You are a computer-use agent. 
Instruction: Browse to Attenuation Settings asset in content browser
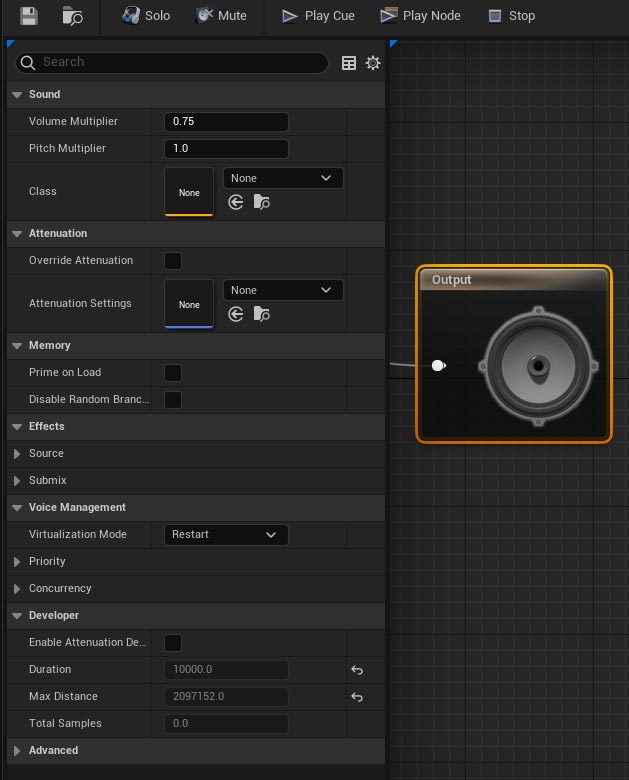click(x=261, y=314)
